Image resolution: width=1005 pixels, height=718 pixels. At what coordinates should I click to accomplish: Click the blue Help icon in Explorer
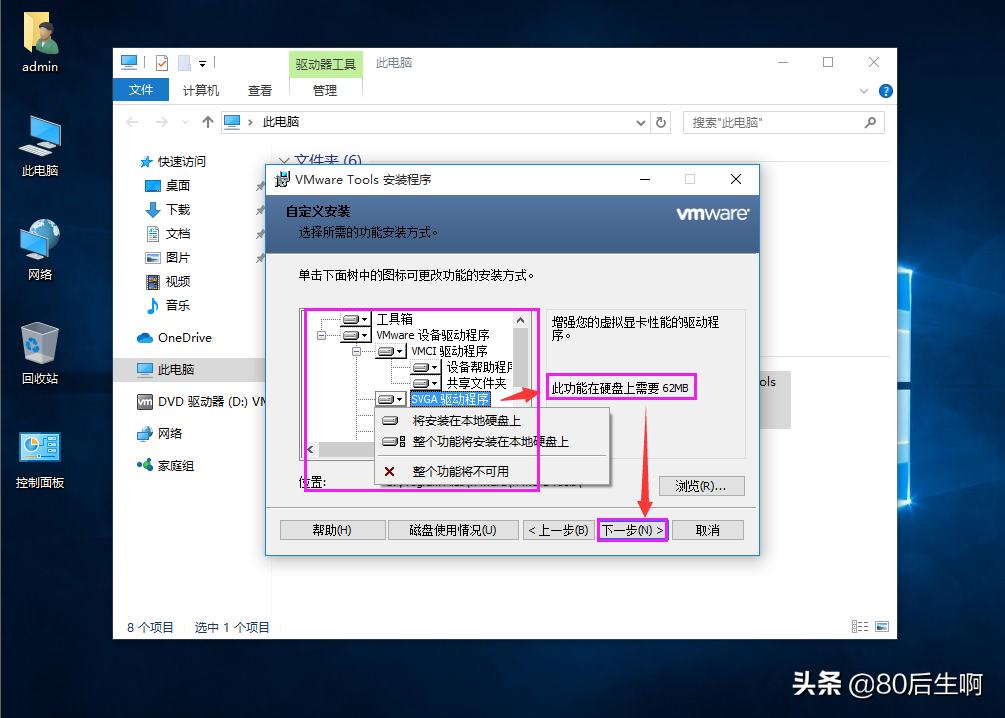click(886, 90)
